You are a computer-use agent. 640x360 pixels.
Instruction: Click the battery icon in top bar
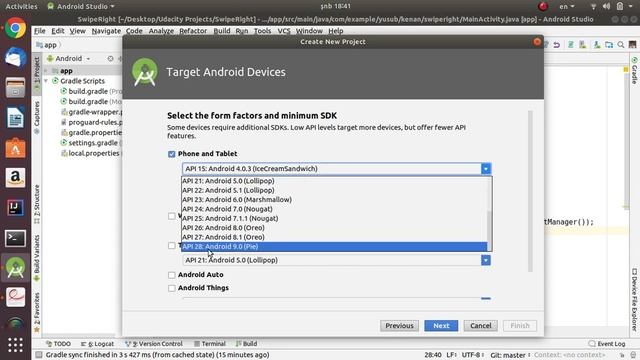[x=620, y=6]
